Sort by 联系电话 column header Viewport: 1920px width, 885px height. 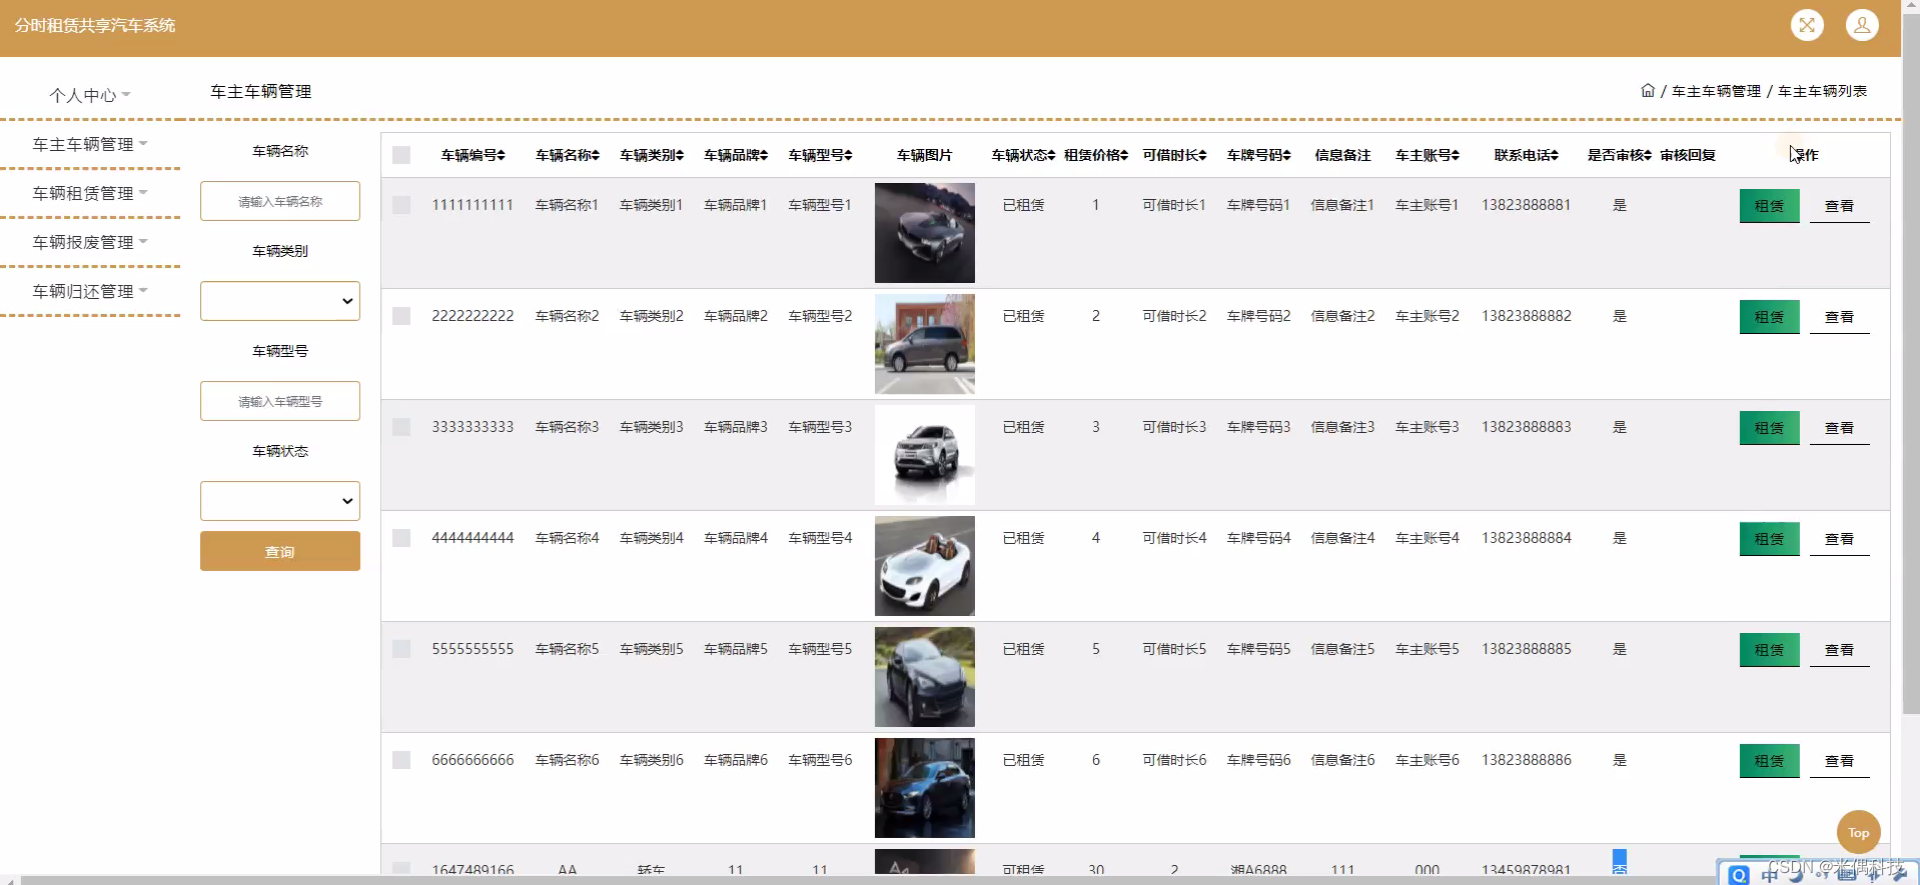click(x=1526, y=155)
